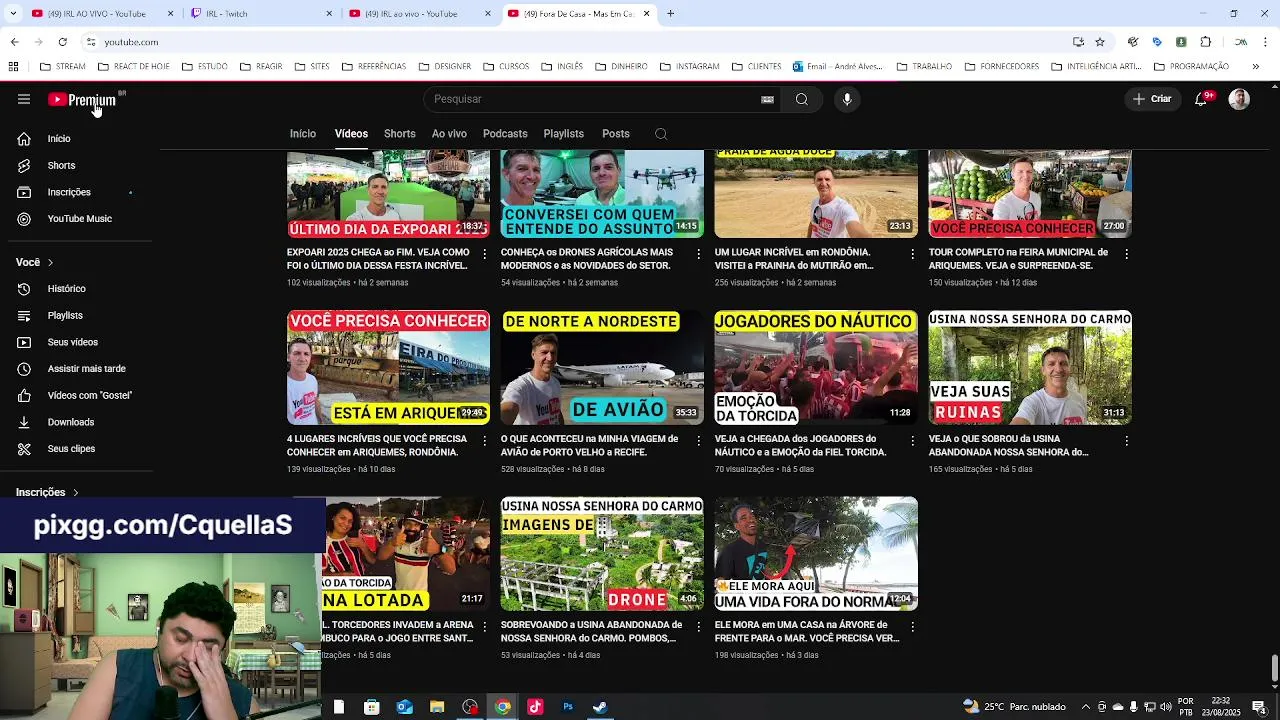Switch to the Posts tab
The image size is (1280, 720).
pyautogui.click(x=616, y=134)
